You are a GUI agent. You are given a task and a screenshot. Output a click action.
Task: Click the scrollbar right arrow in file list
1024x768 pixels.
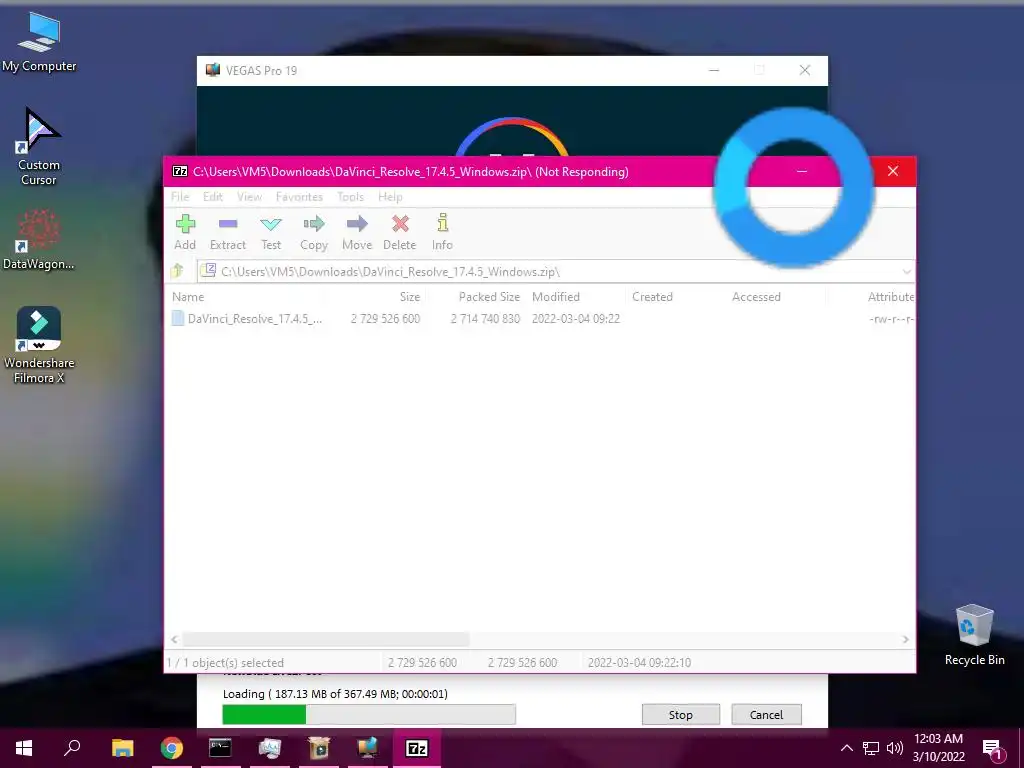click(x=906, y=639)
